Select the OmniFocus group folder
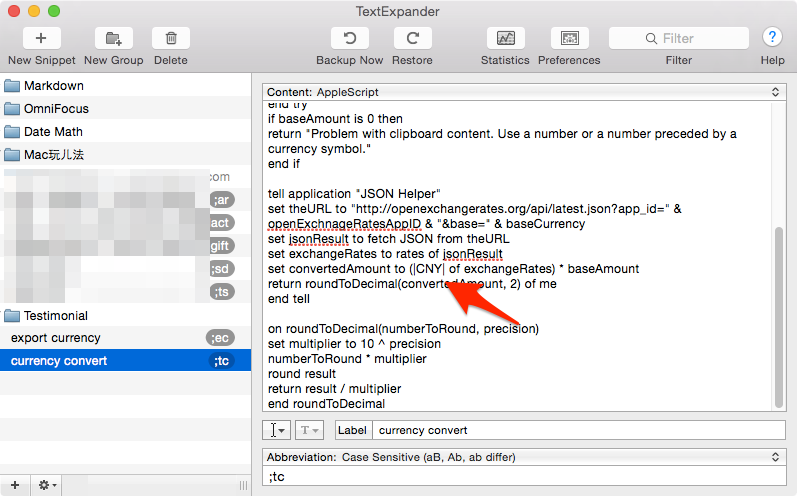Viewport: 797px width, 496px height. pyautogui.click(x=125, y=108)
